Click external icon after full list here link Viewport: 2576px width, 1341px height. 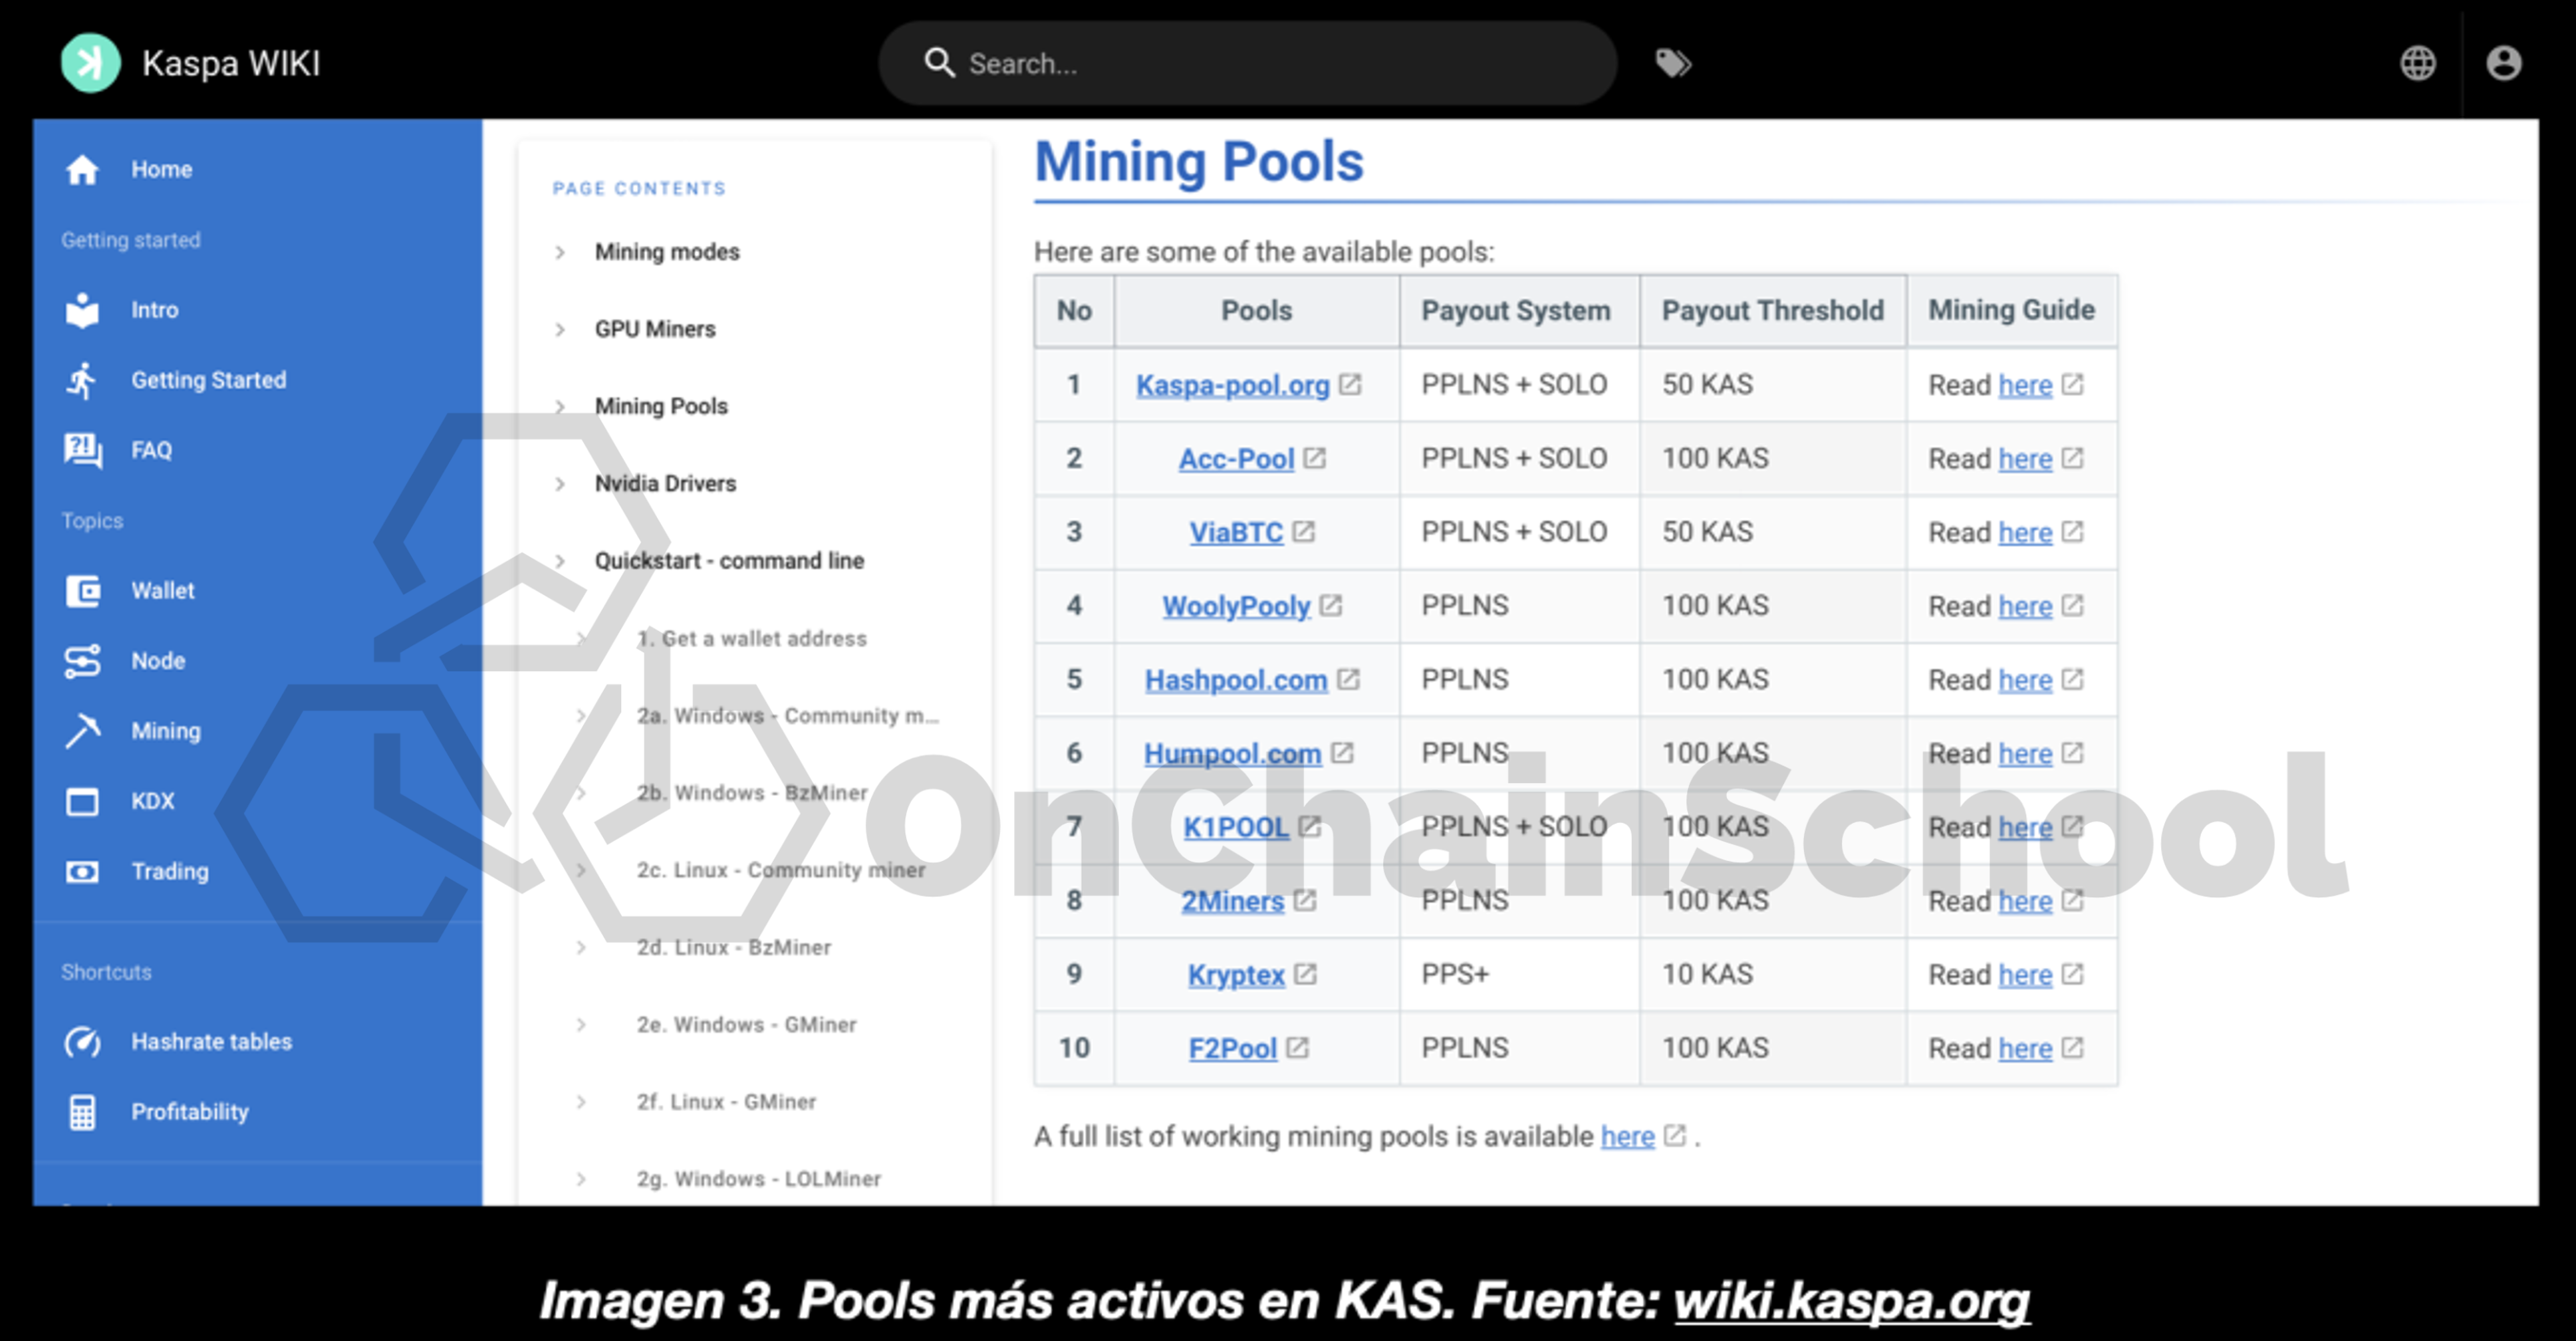point(1675,1135)
